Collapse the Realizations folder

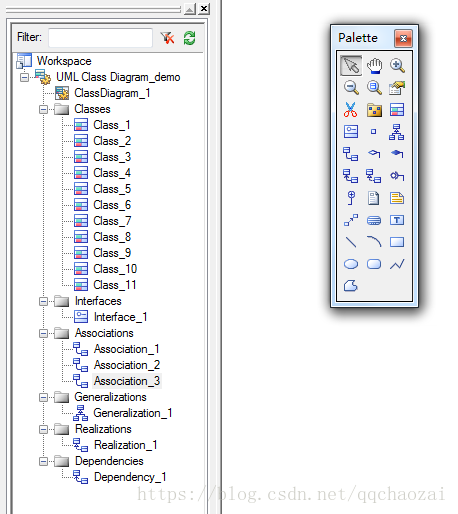coord(43,429)
